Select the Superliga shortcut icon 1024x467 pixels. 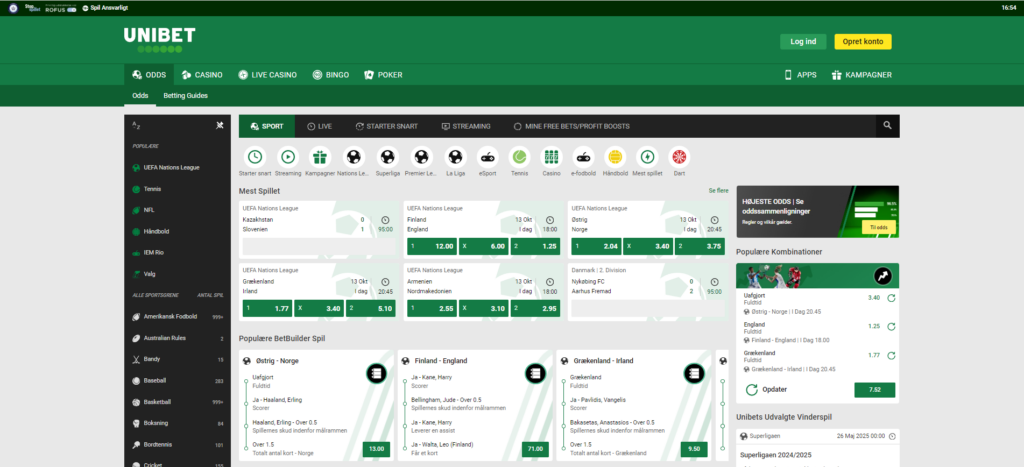387,157
